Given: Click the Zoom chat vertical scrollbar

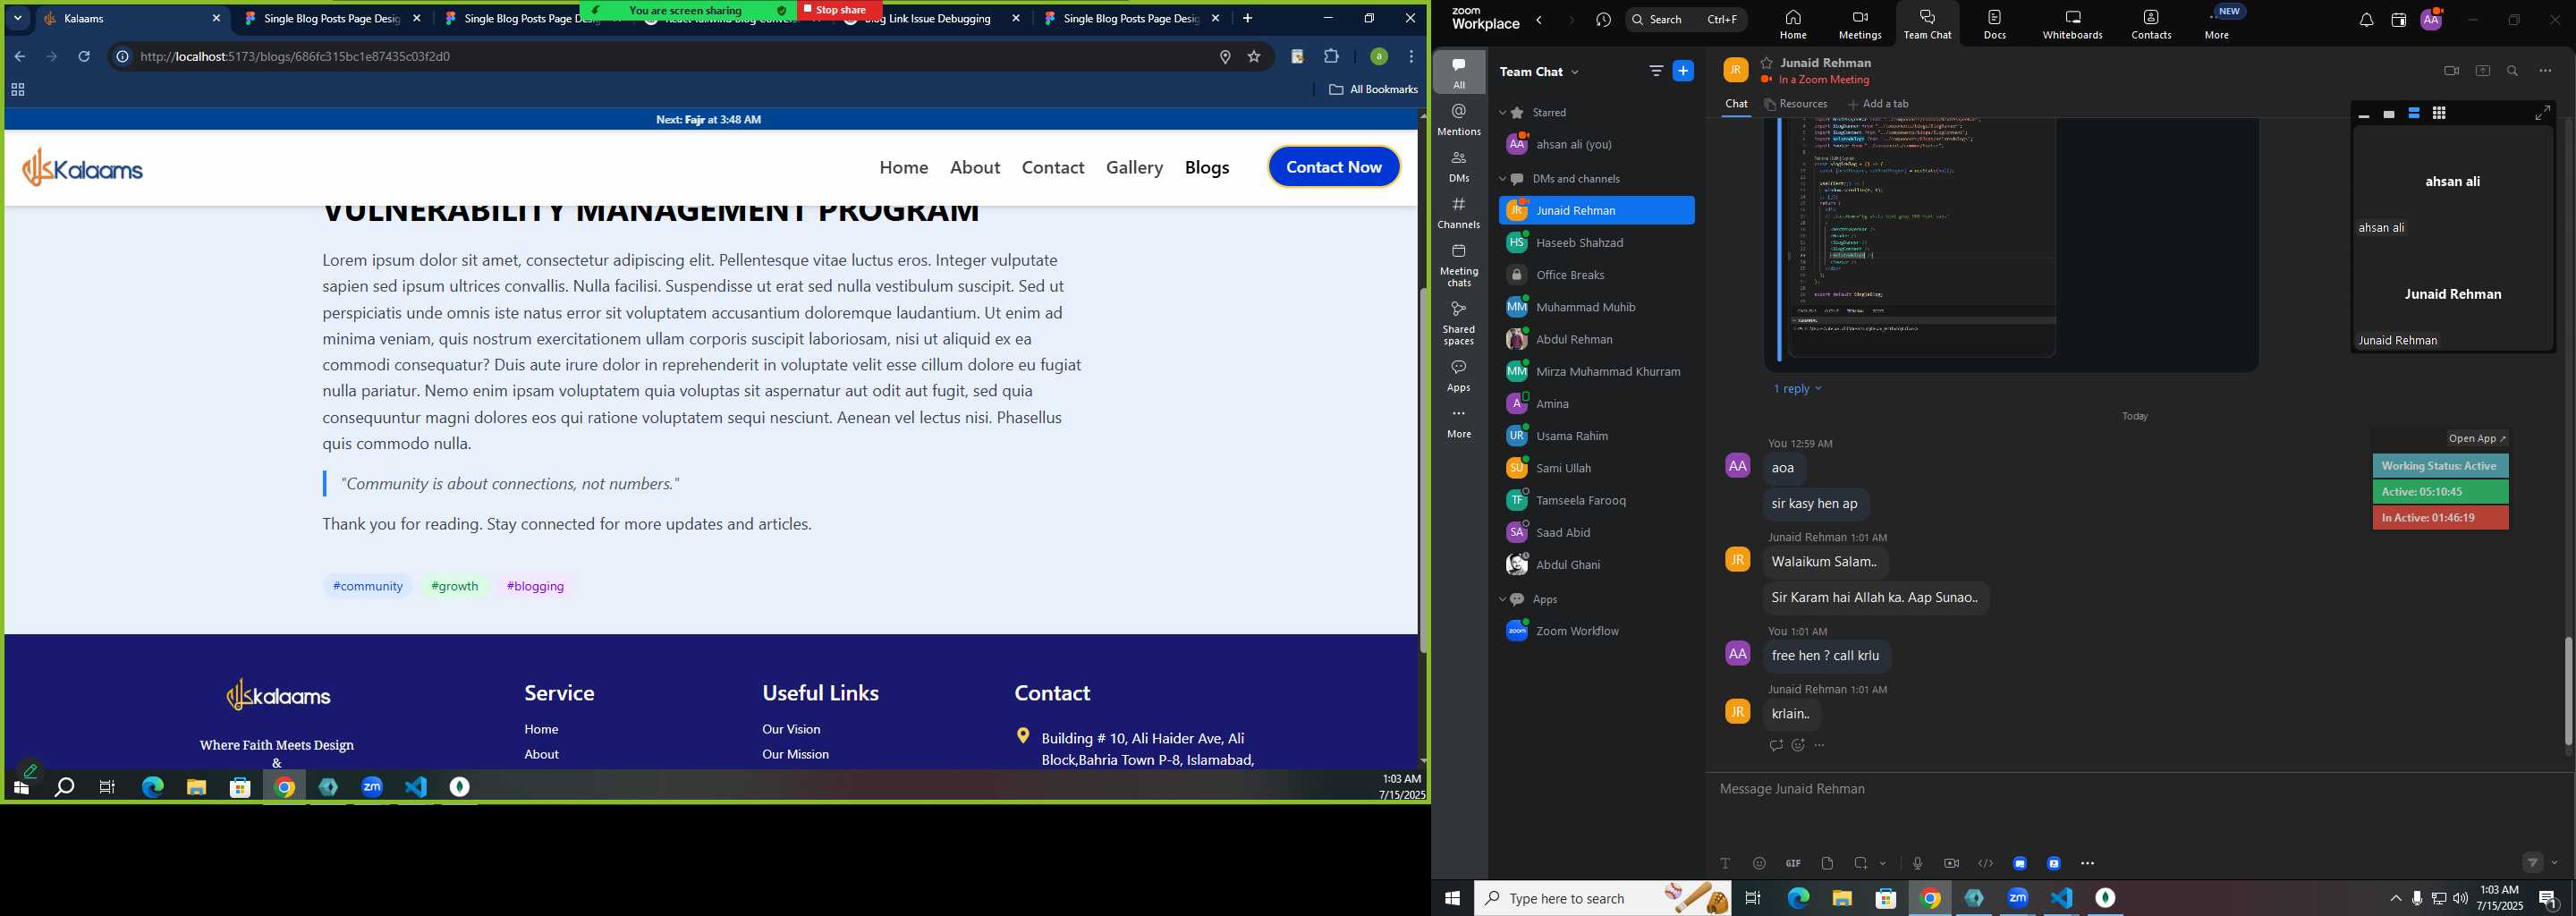Looking at the screenshot, I should (2568, 690).
